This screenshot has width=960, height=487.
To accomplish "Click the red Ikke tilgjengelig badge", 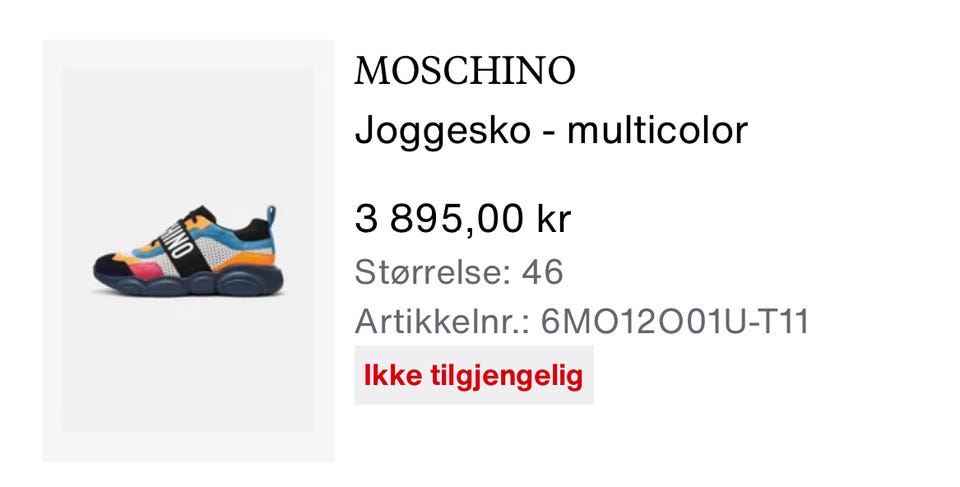I will pos(474,375).
